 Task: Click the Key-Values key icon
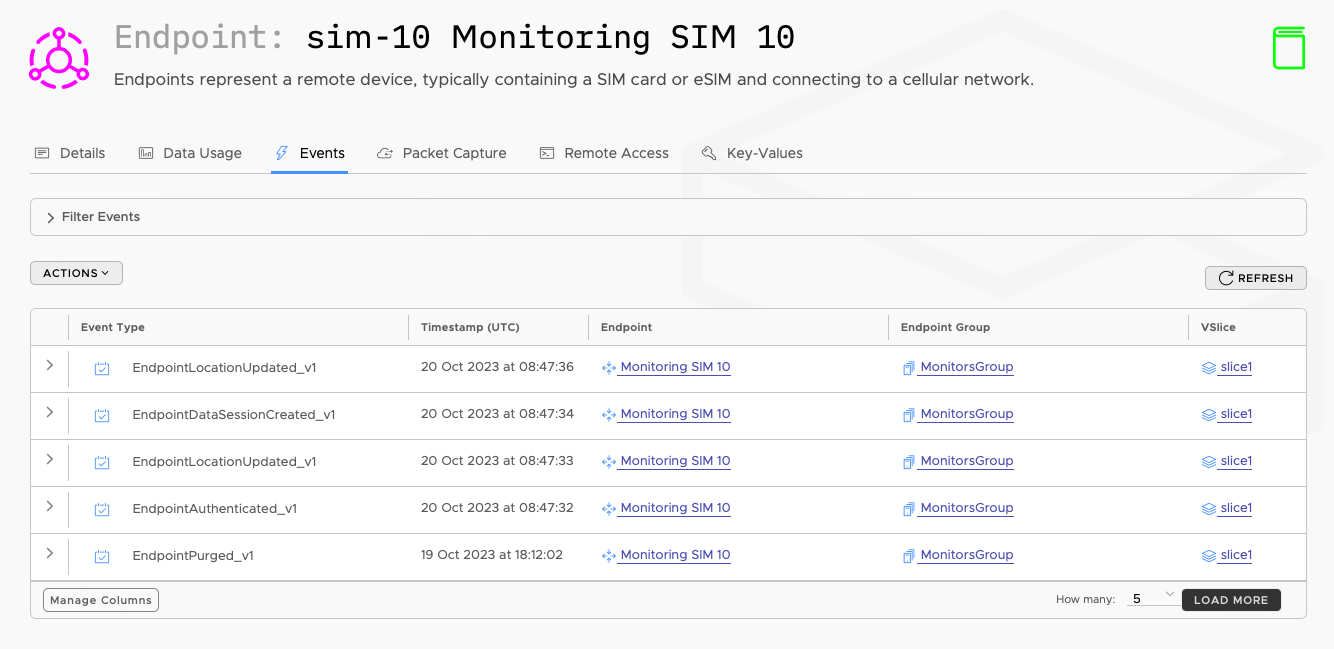click(709, 153)
